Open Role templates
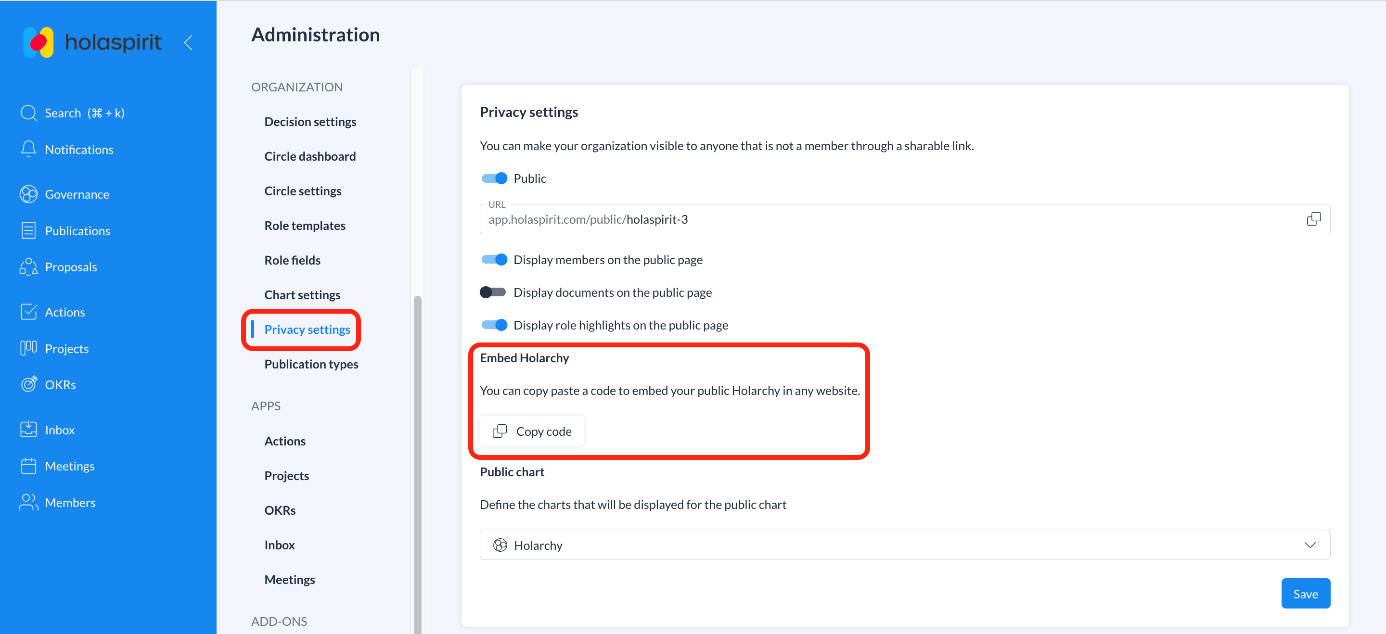 [305, 225]
